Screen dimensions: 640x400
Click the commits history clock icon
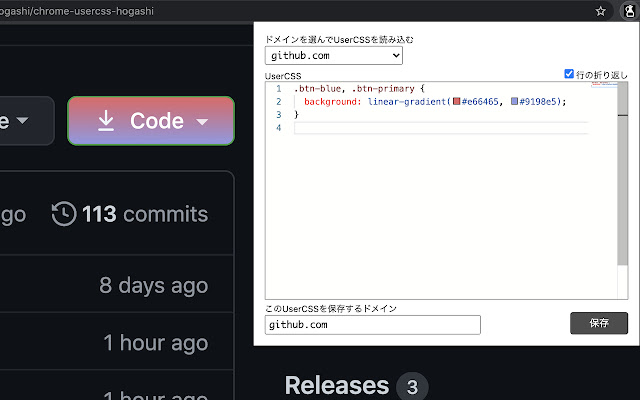[64, 214]
